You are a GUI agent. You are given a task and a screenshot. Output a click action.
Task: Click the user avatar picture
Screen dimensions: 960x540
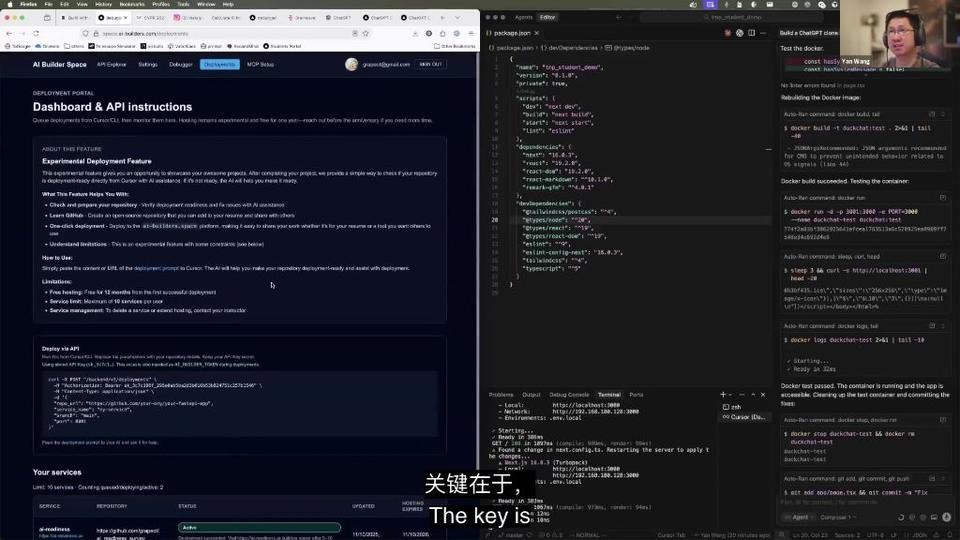point(351,64)
